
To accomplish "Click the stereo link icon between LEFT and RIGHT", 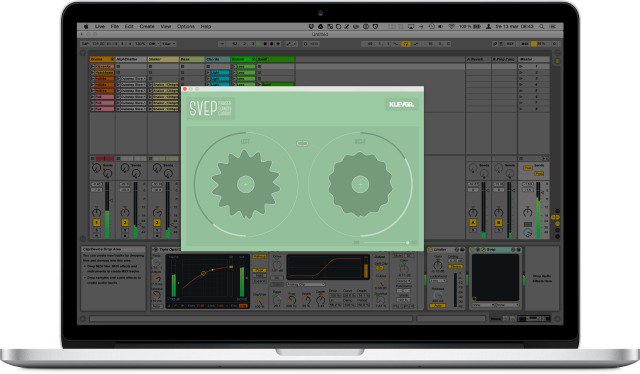I will (302, 143).
